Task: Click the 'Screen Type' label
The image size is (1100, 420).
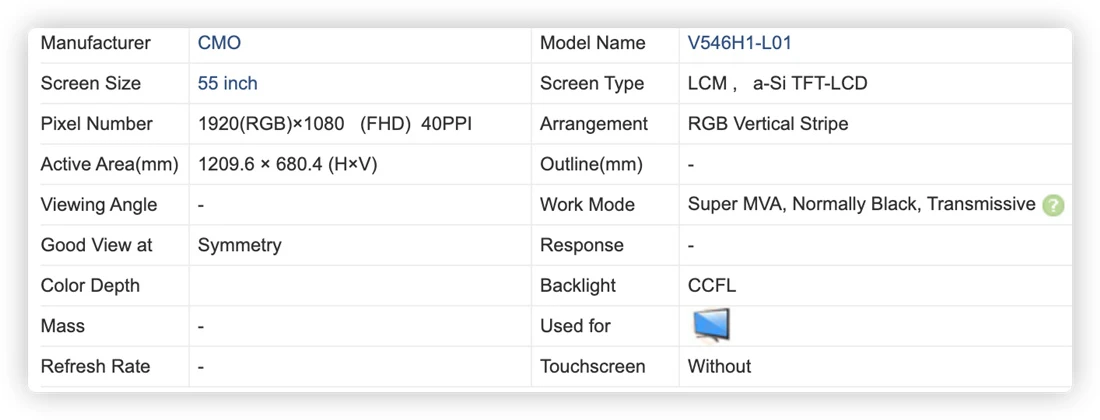Action: pos(591,83)
